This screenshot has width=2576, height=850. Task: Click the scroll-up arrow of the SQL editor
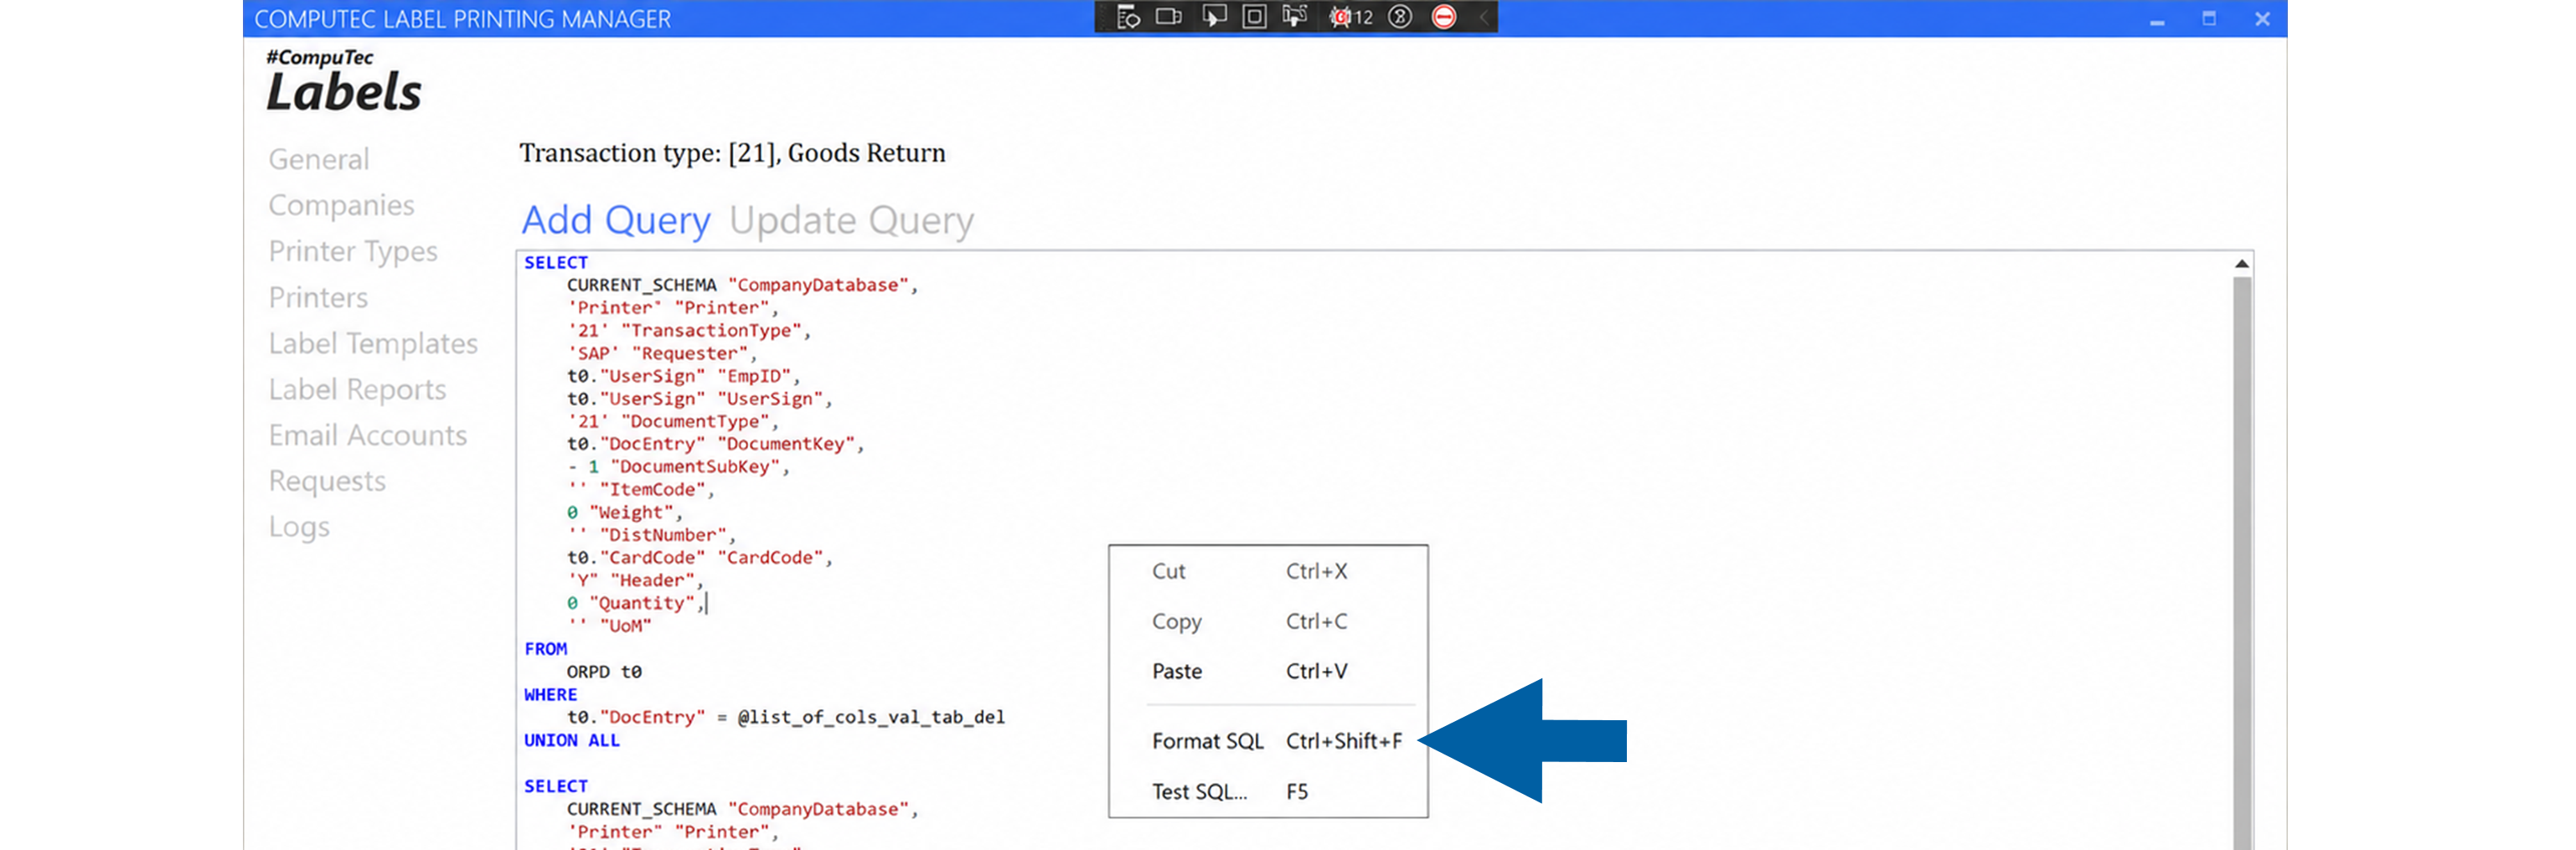click(2242, 264)
